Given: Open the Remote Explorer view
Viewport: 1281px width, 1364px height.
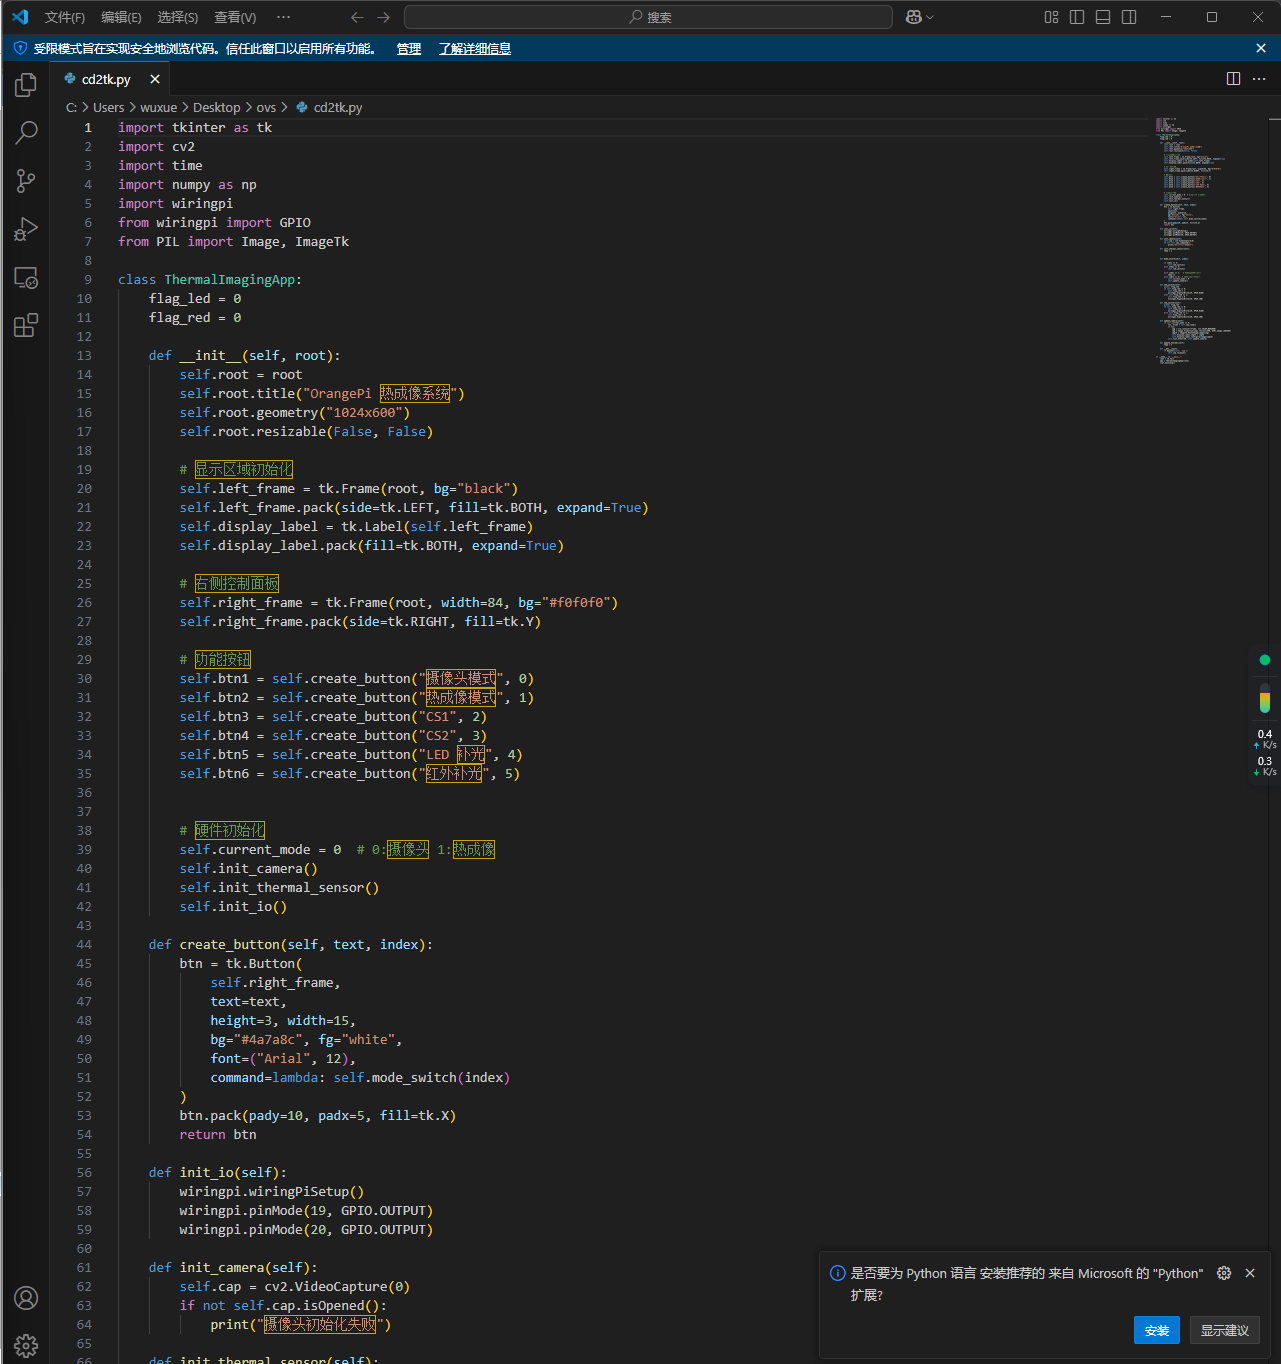Looking at the screenshot, I should (x=26, y=278).
